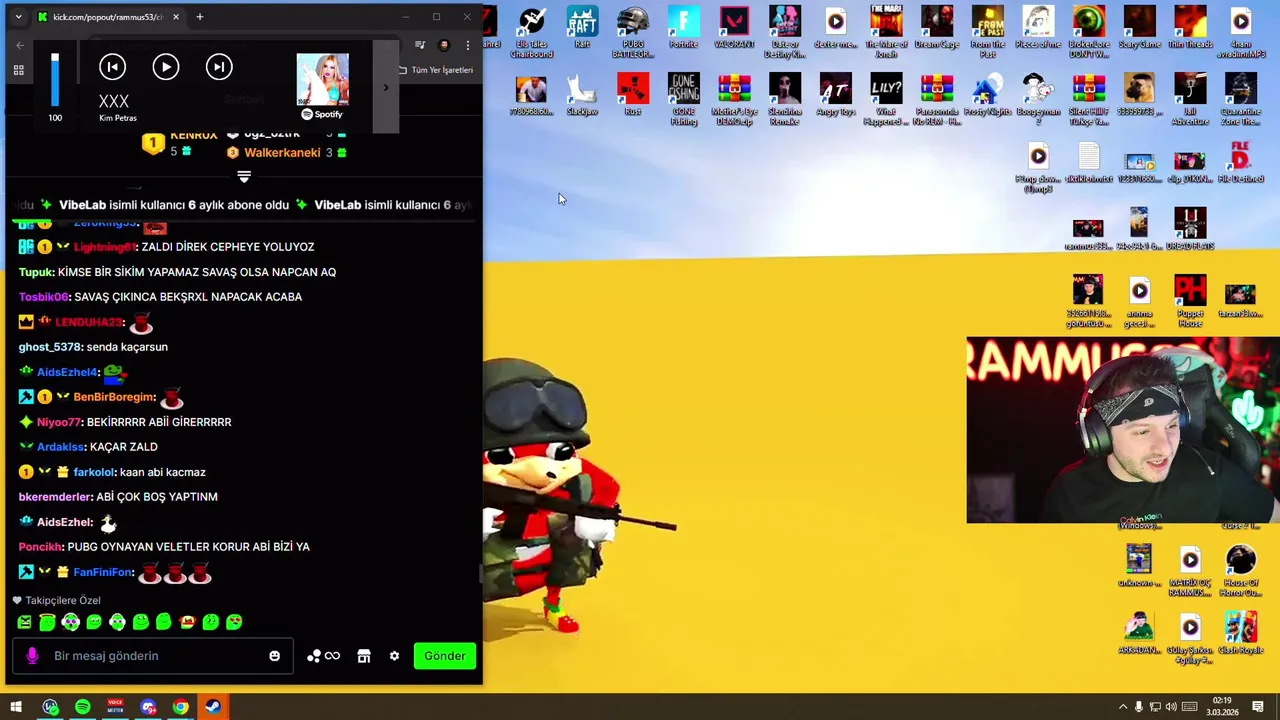The height and width of the screenshot is (720, 1280).
Task: Open a new Chrome tab
Action: click(x=199, y=17)
